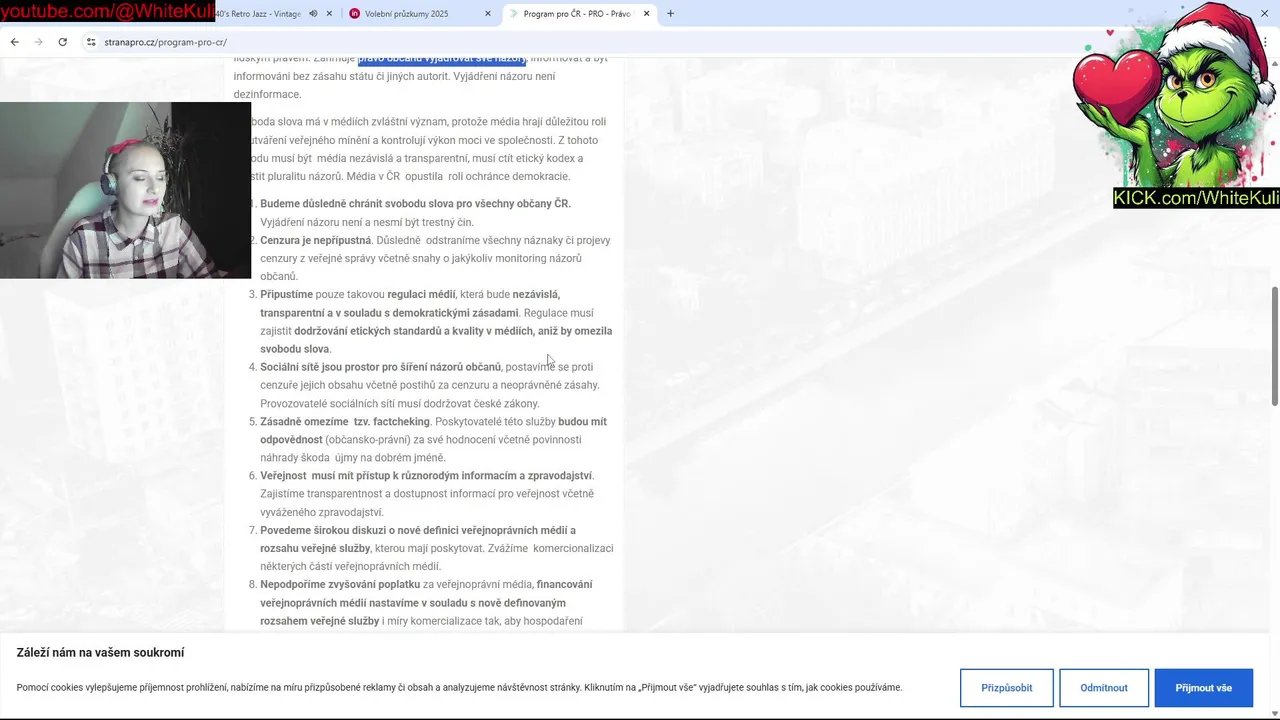Click 'budou mít odpovědnost' bold phrase
The width and height of the screenshot is (1280, 720).
[x=433, y=431]
